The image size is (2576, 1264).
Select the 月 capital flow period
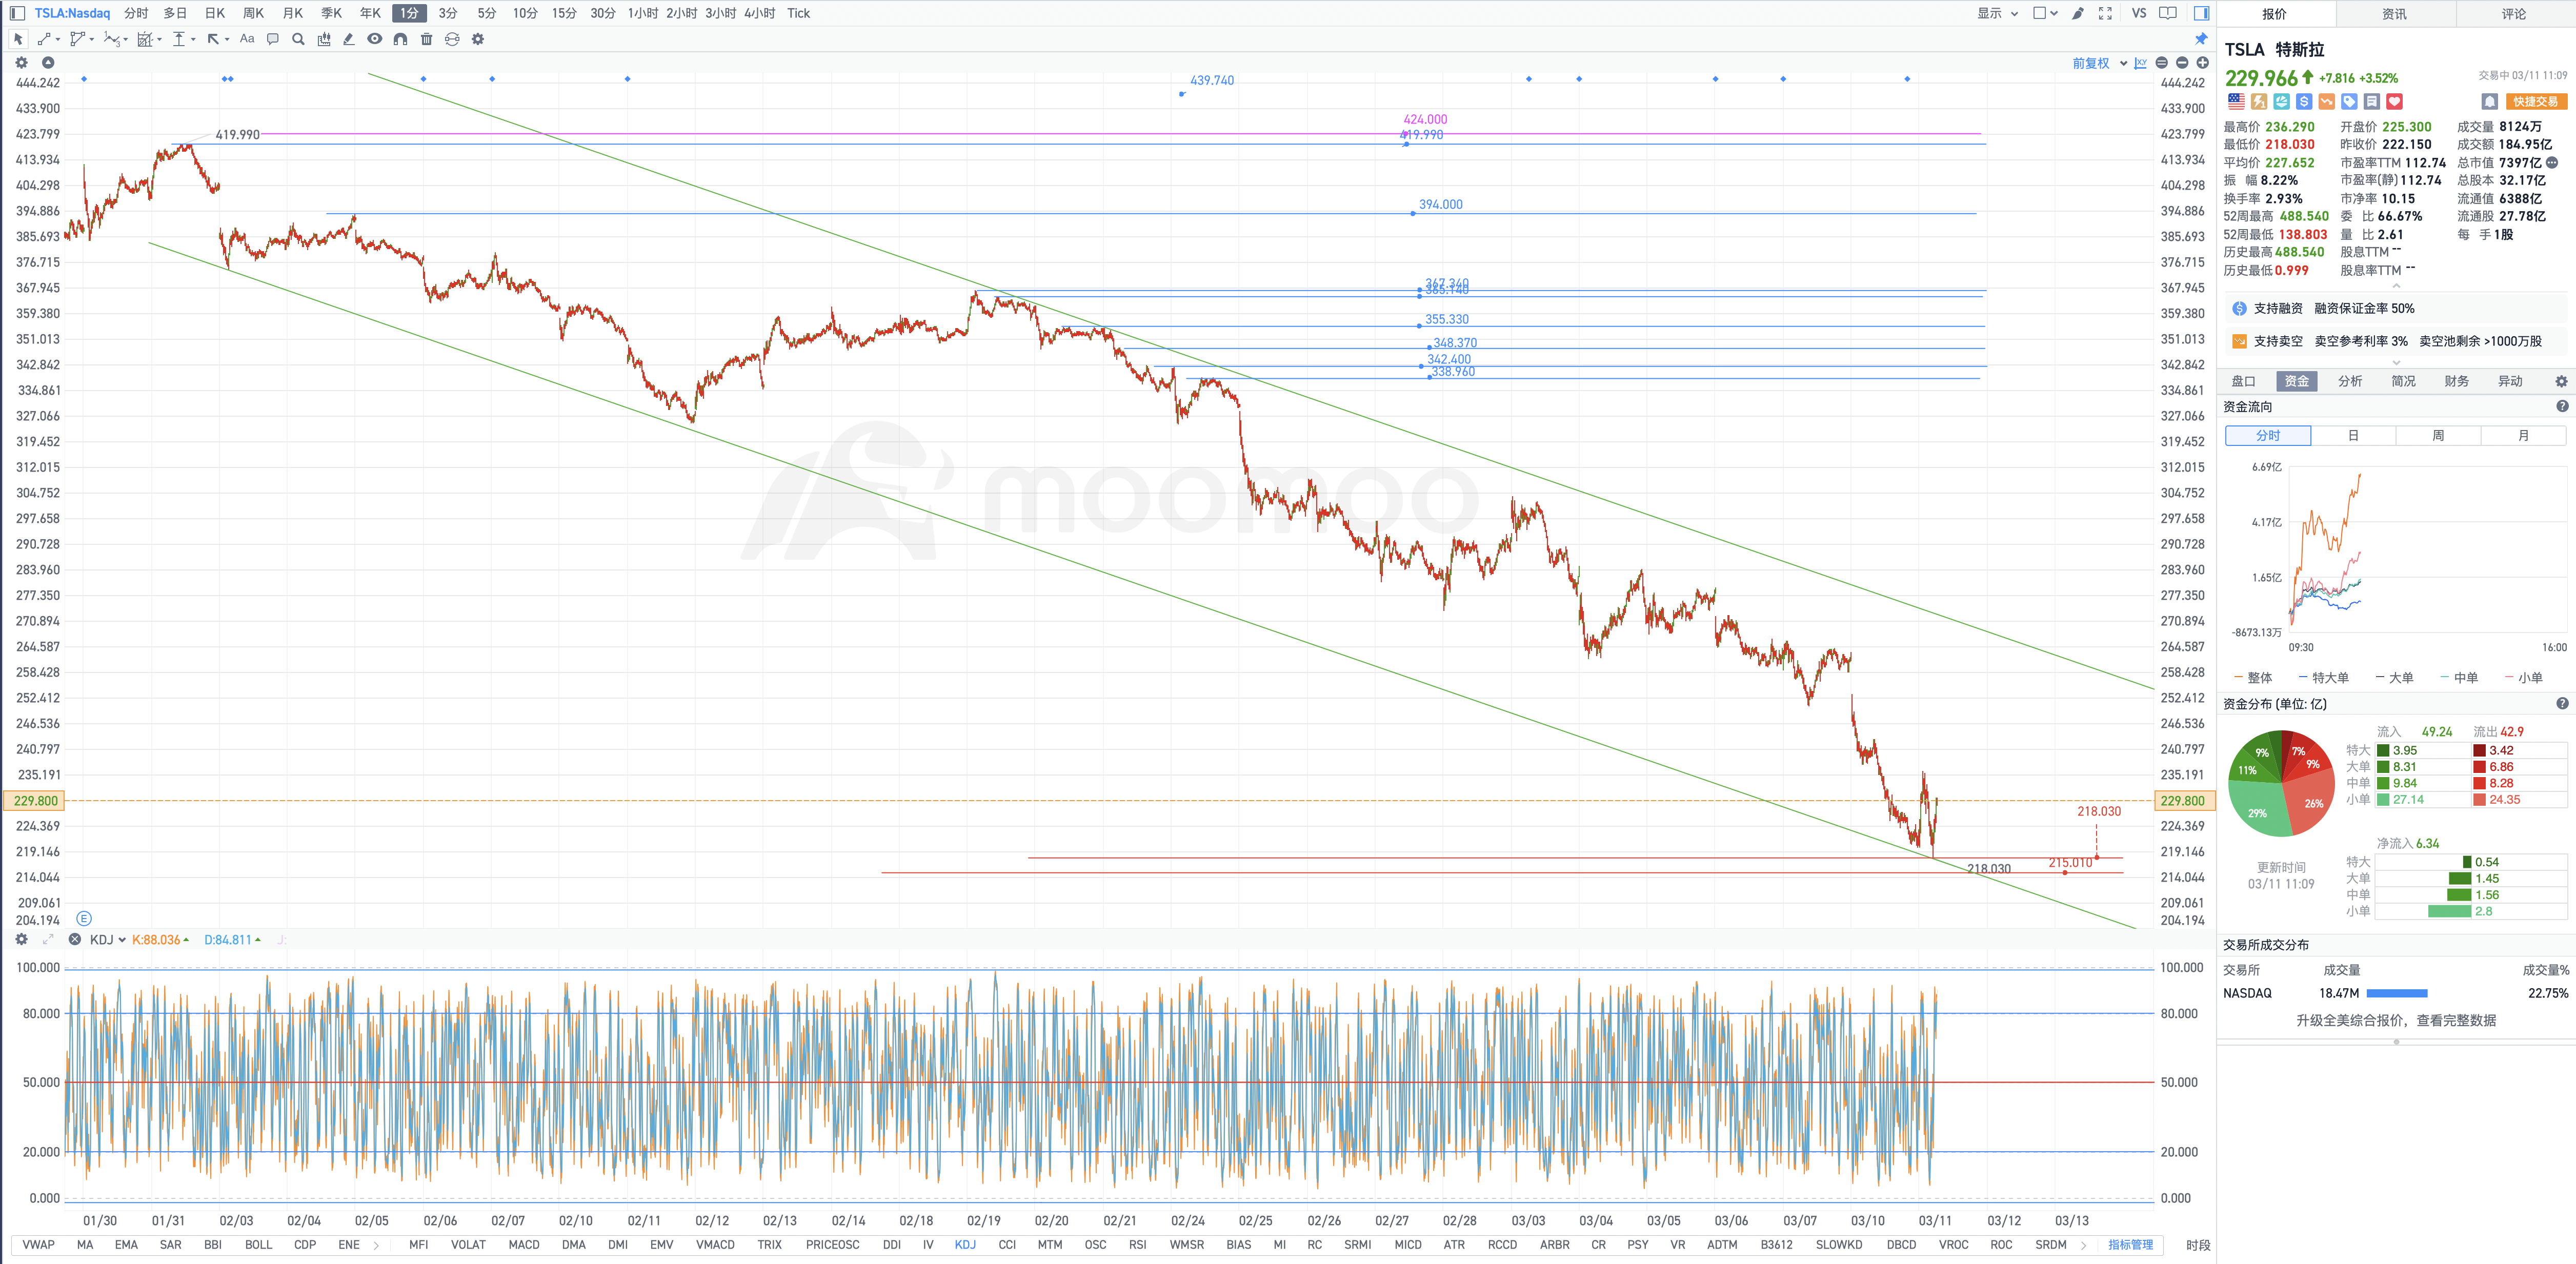(2523, 435)
